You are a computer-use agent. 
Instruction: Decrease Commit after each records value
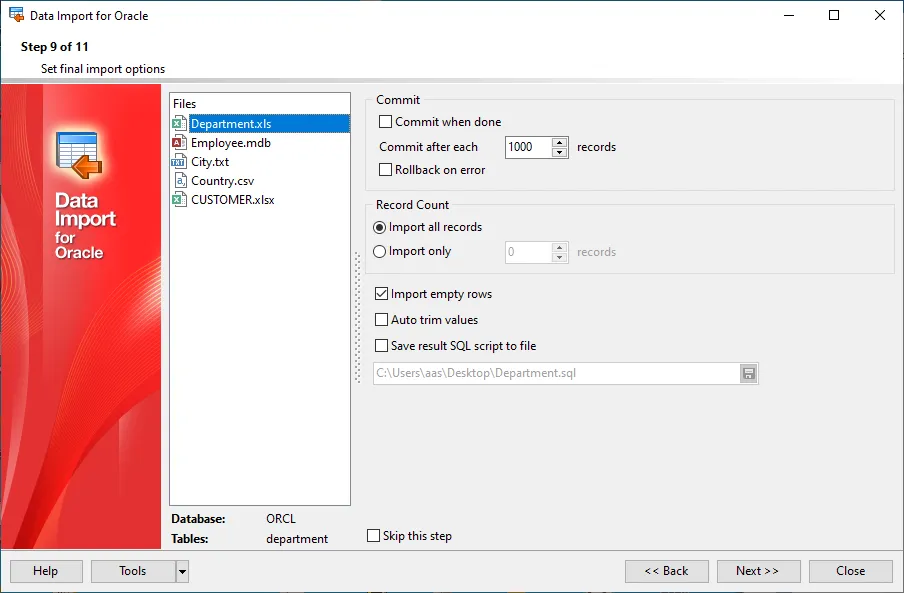click(x=559, y=153)
